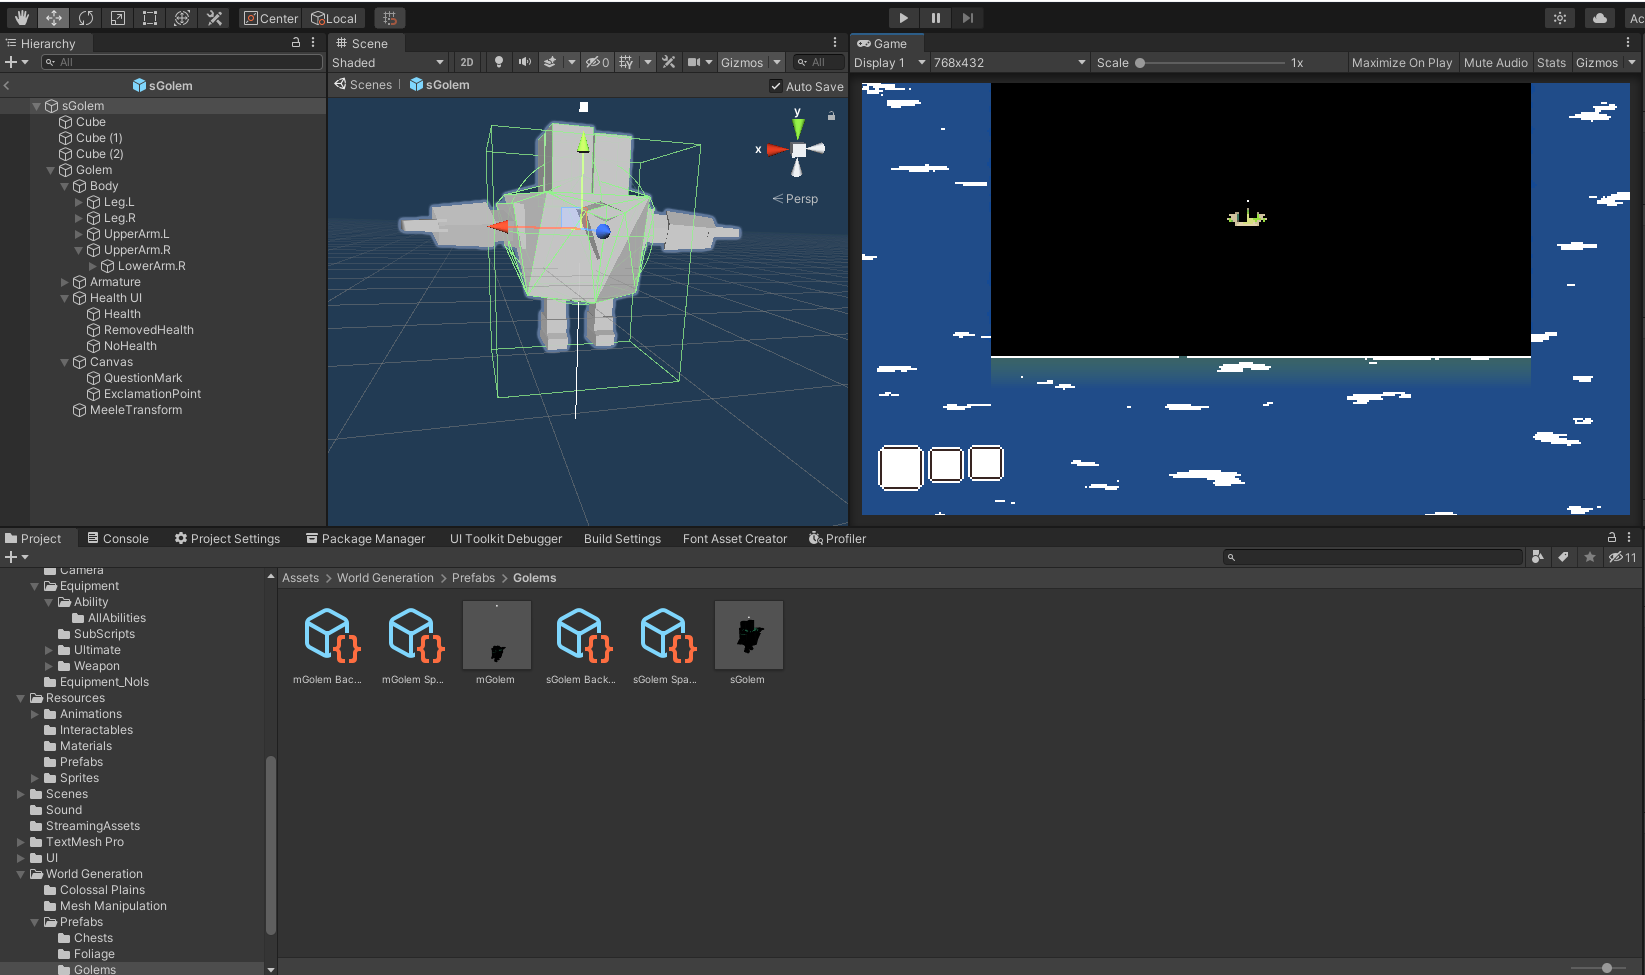Select MeeleTransform in Hierarchy

click(136, 410)
